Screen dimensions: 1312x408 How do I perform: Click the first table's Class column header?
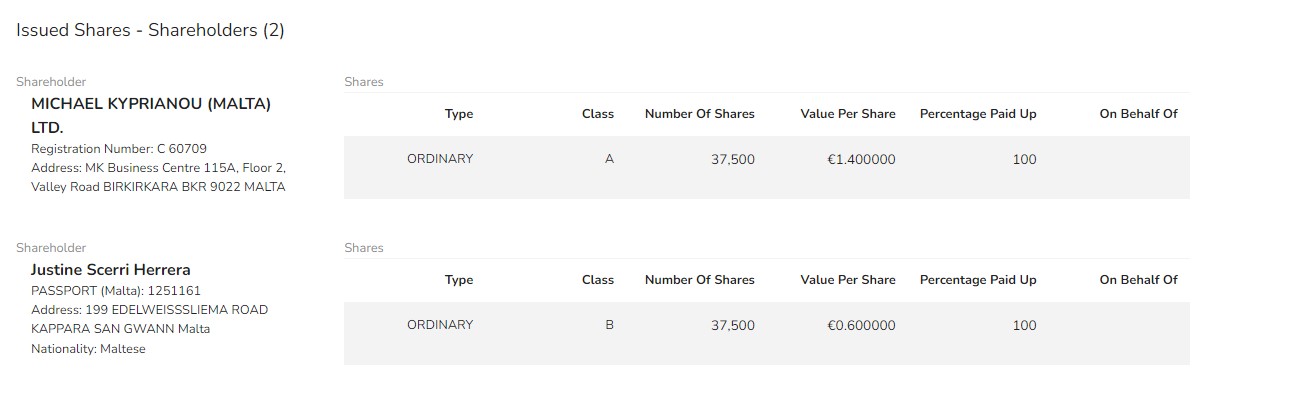598,114
